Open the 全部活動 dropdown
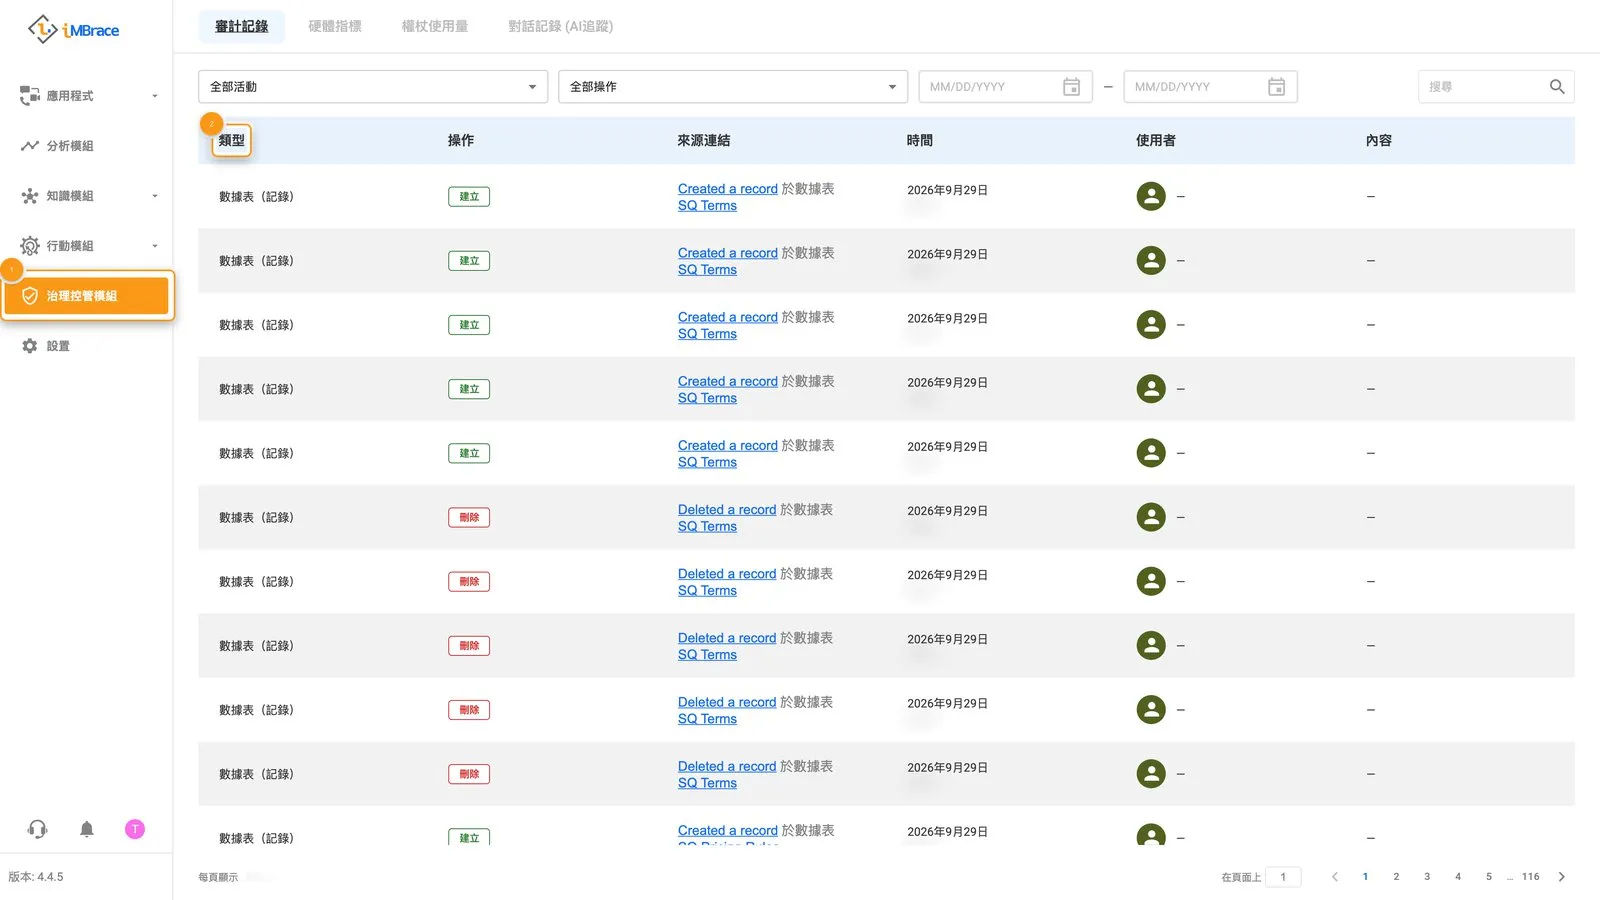The height and width of the screenshot is (900, 1600). [x=373, y=87]
